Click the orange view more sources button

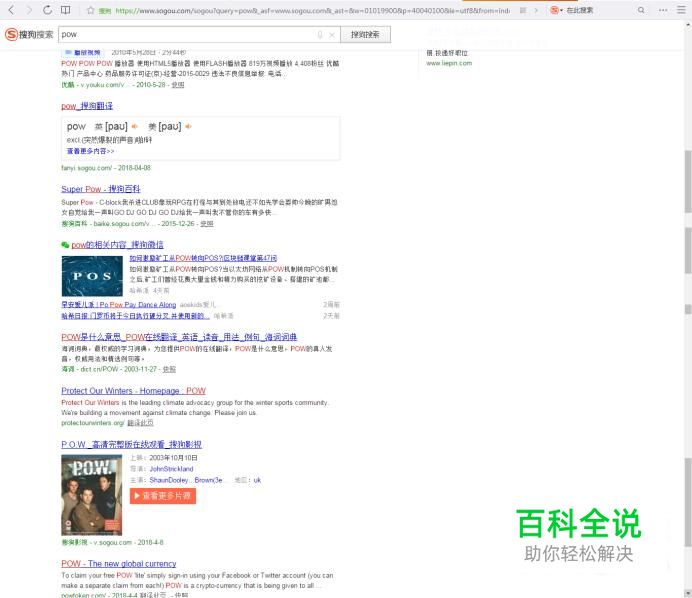(163, 496)
